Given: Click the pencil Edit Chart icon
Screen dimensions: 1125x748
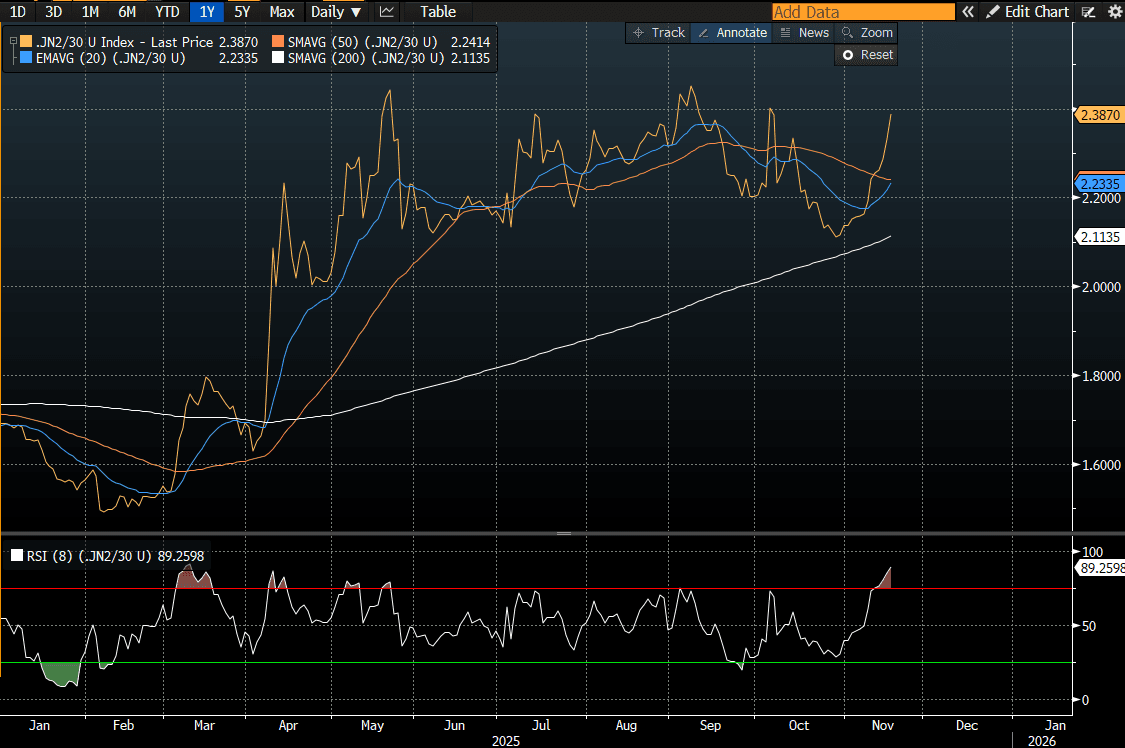Looking at the screenshot, I should 993,12.
